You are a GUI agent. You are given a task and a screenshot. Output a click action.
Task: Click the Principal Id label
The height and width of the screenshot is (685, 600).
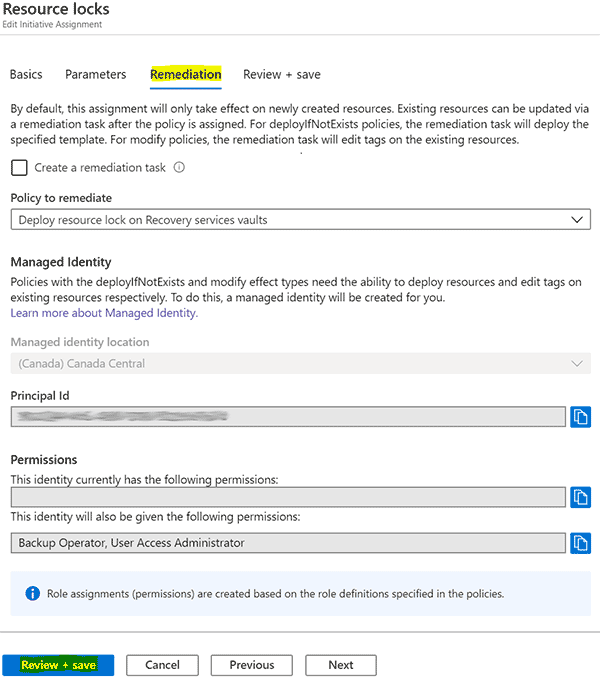click(40, 396)
